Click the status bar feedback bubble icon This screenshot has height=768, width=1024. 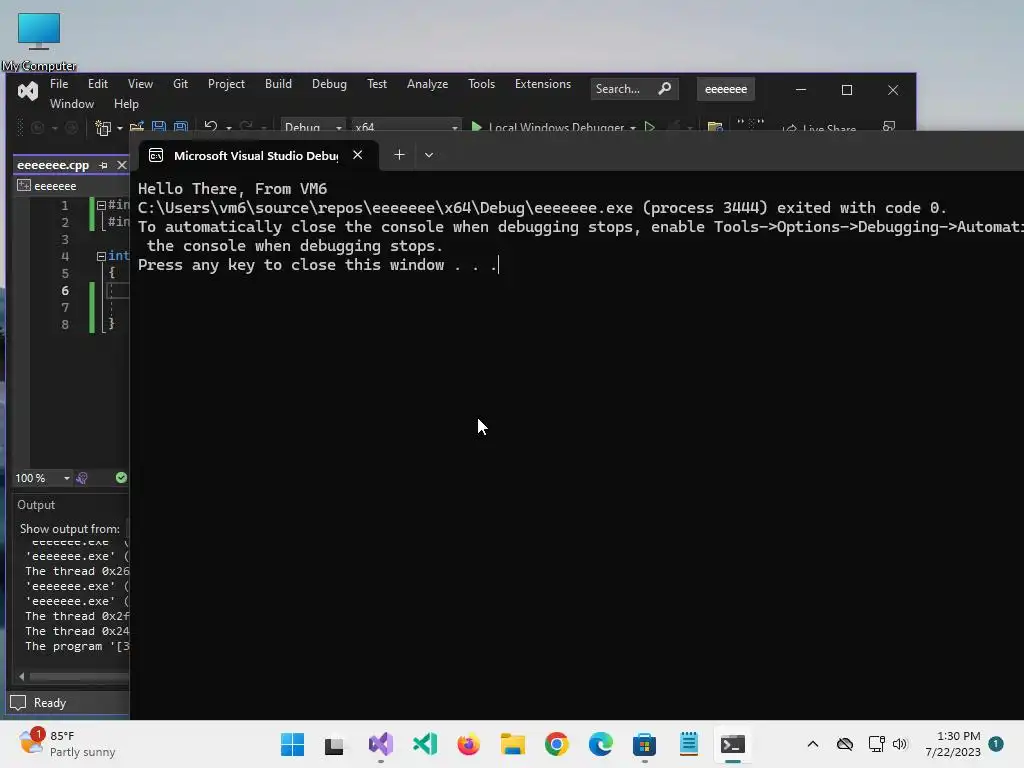(18, 703)
